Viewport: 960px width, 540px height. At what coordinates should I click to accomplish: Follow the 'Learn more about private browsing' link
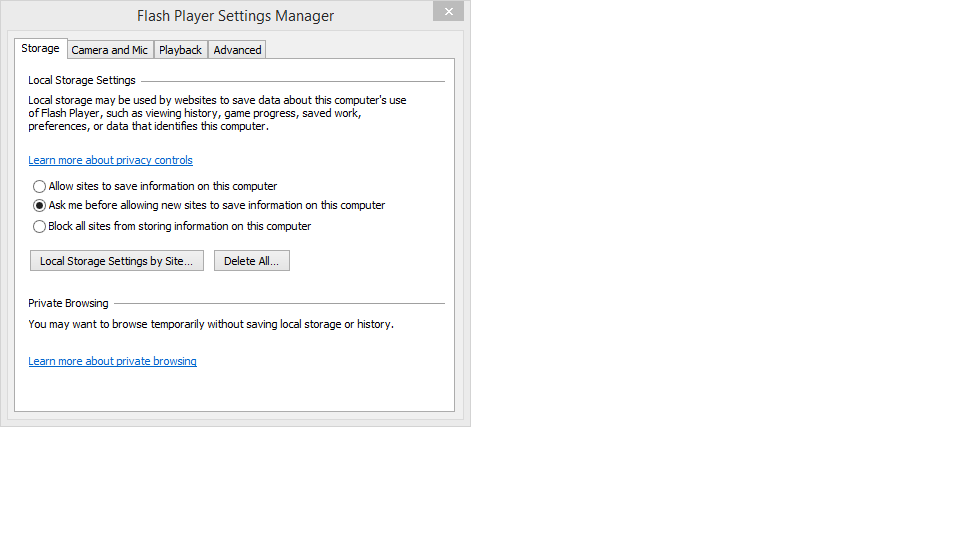coord(112,361)
